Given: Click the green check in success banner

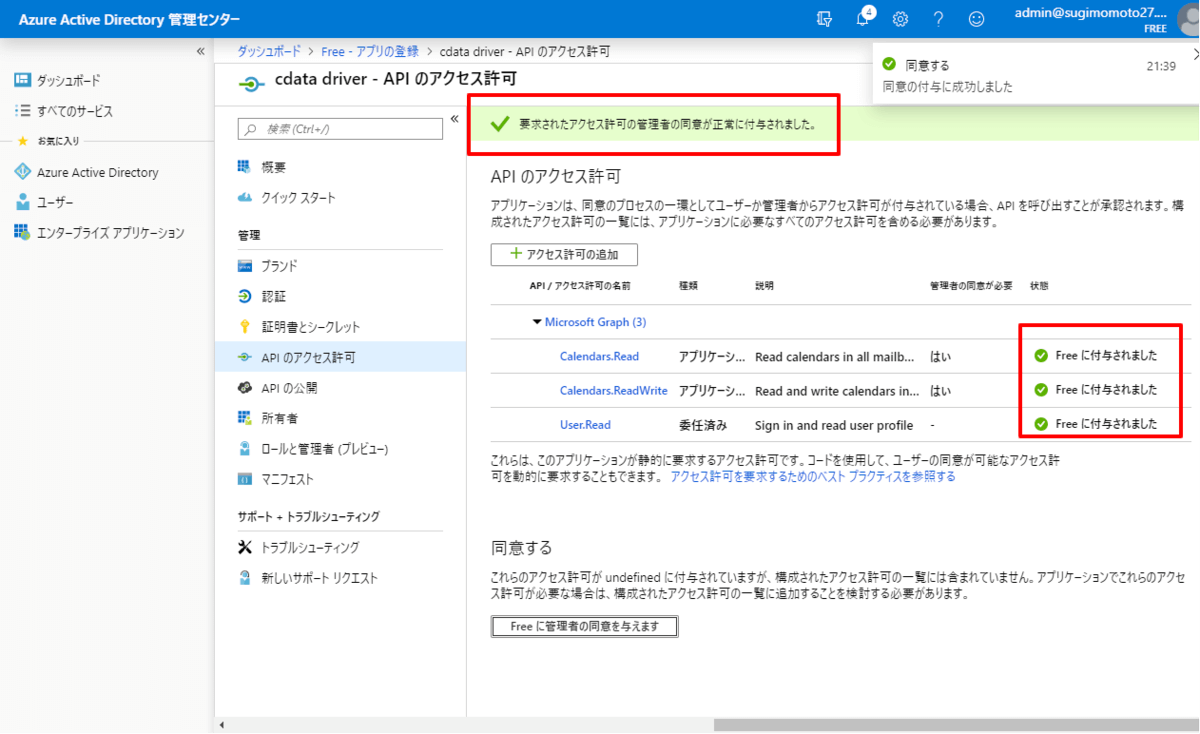Looking at the screenshot, I should (x=499, y=125).
